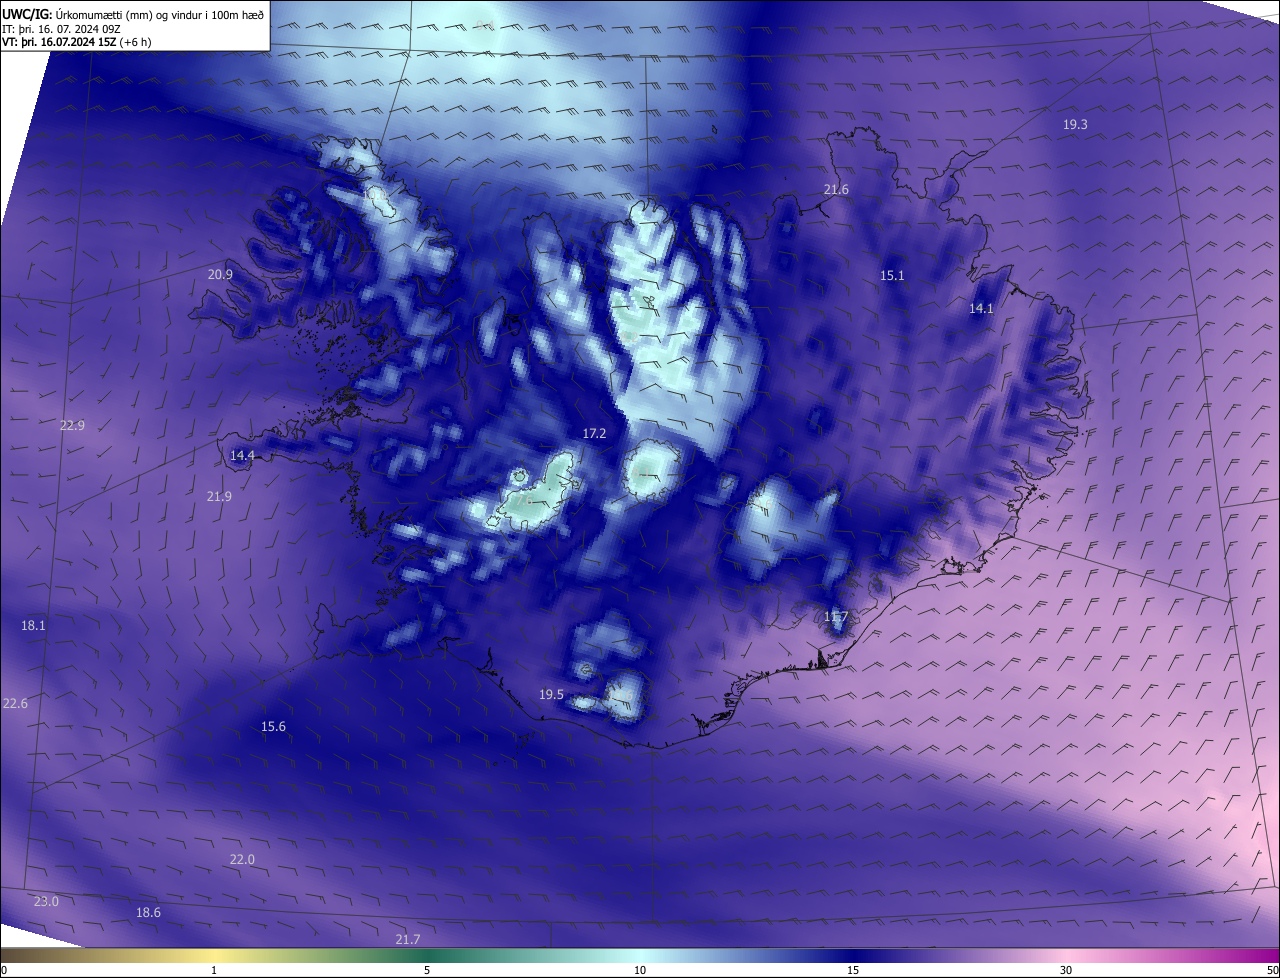The image size is (1280, 978).
Task: Click the valid time line 'VT: þri. 16.07.2024 15Z (+6 h)'
Action: point(76,42)
